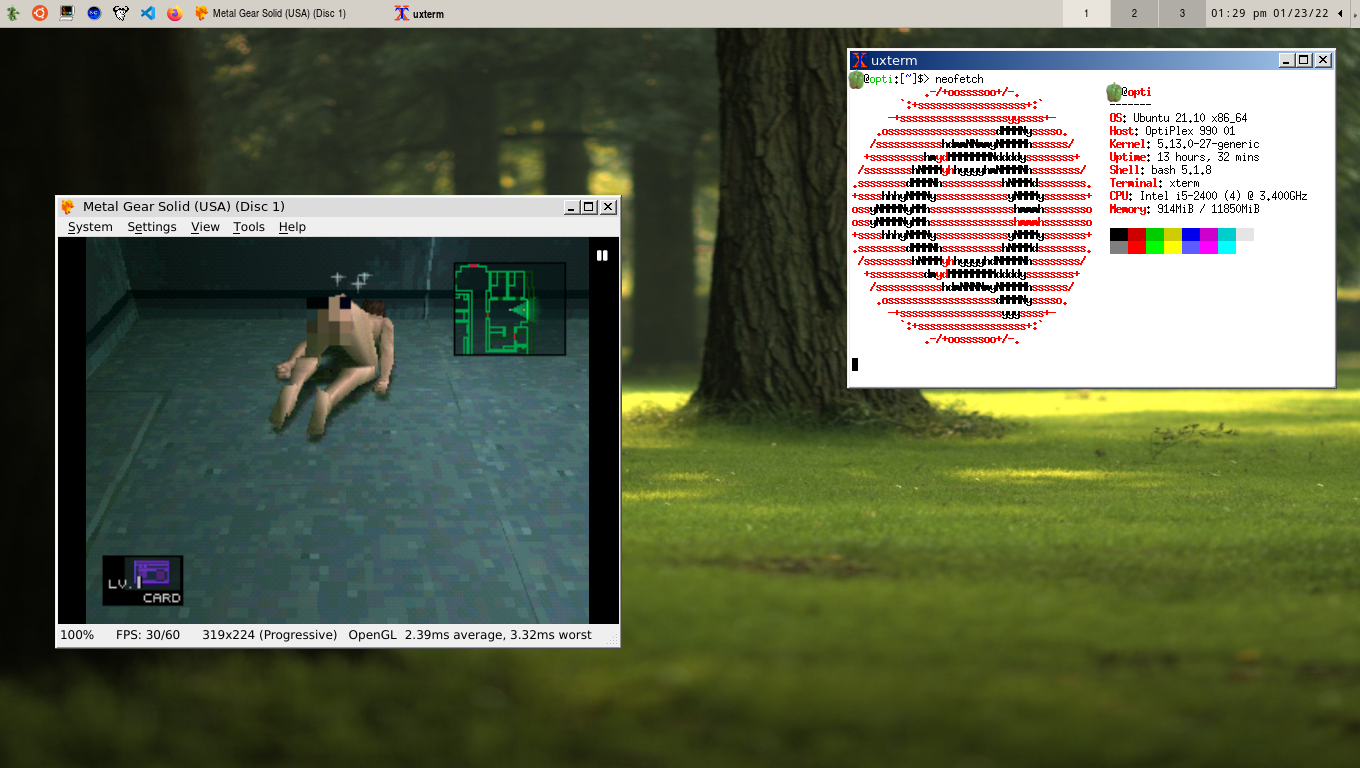Screen dimensions: 1360x768
Task: Switch to workspace 1
Action: coord(1086,13)
